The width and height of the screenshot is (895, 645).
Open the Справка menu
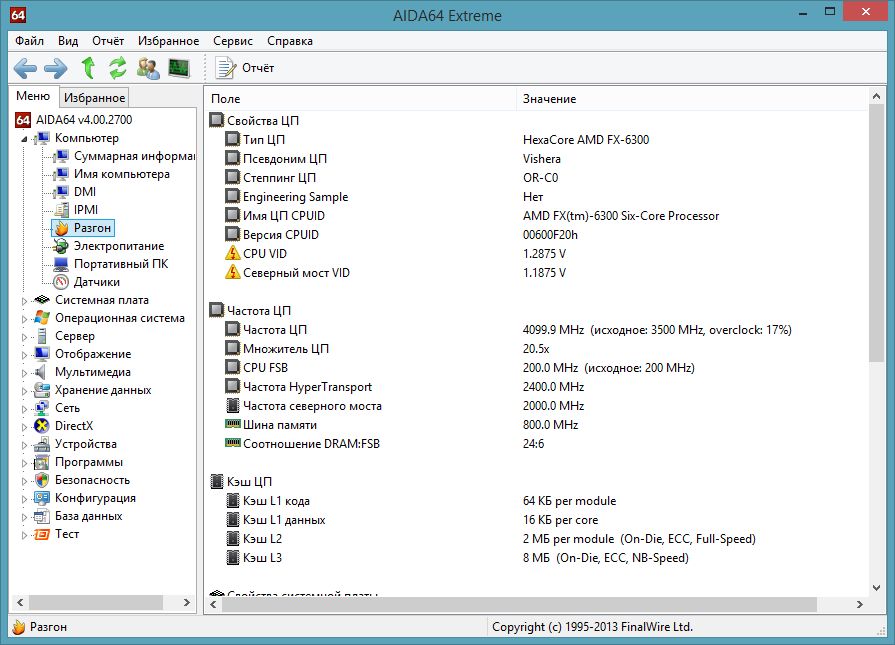[x=290, y=41]
